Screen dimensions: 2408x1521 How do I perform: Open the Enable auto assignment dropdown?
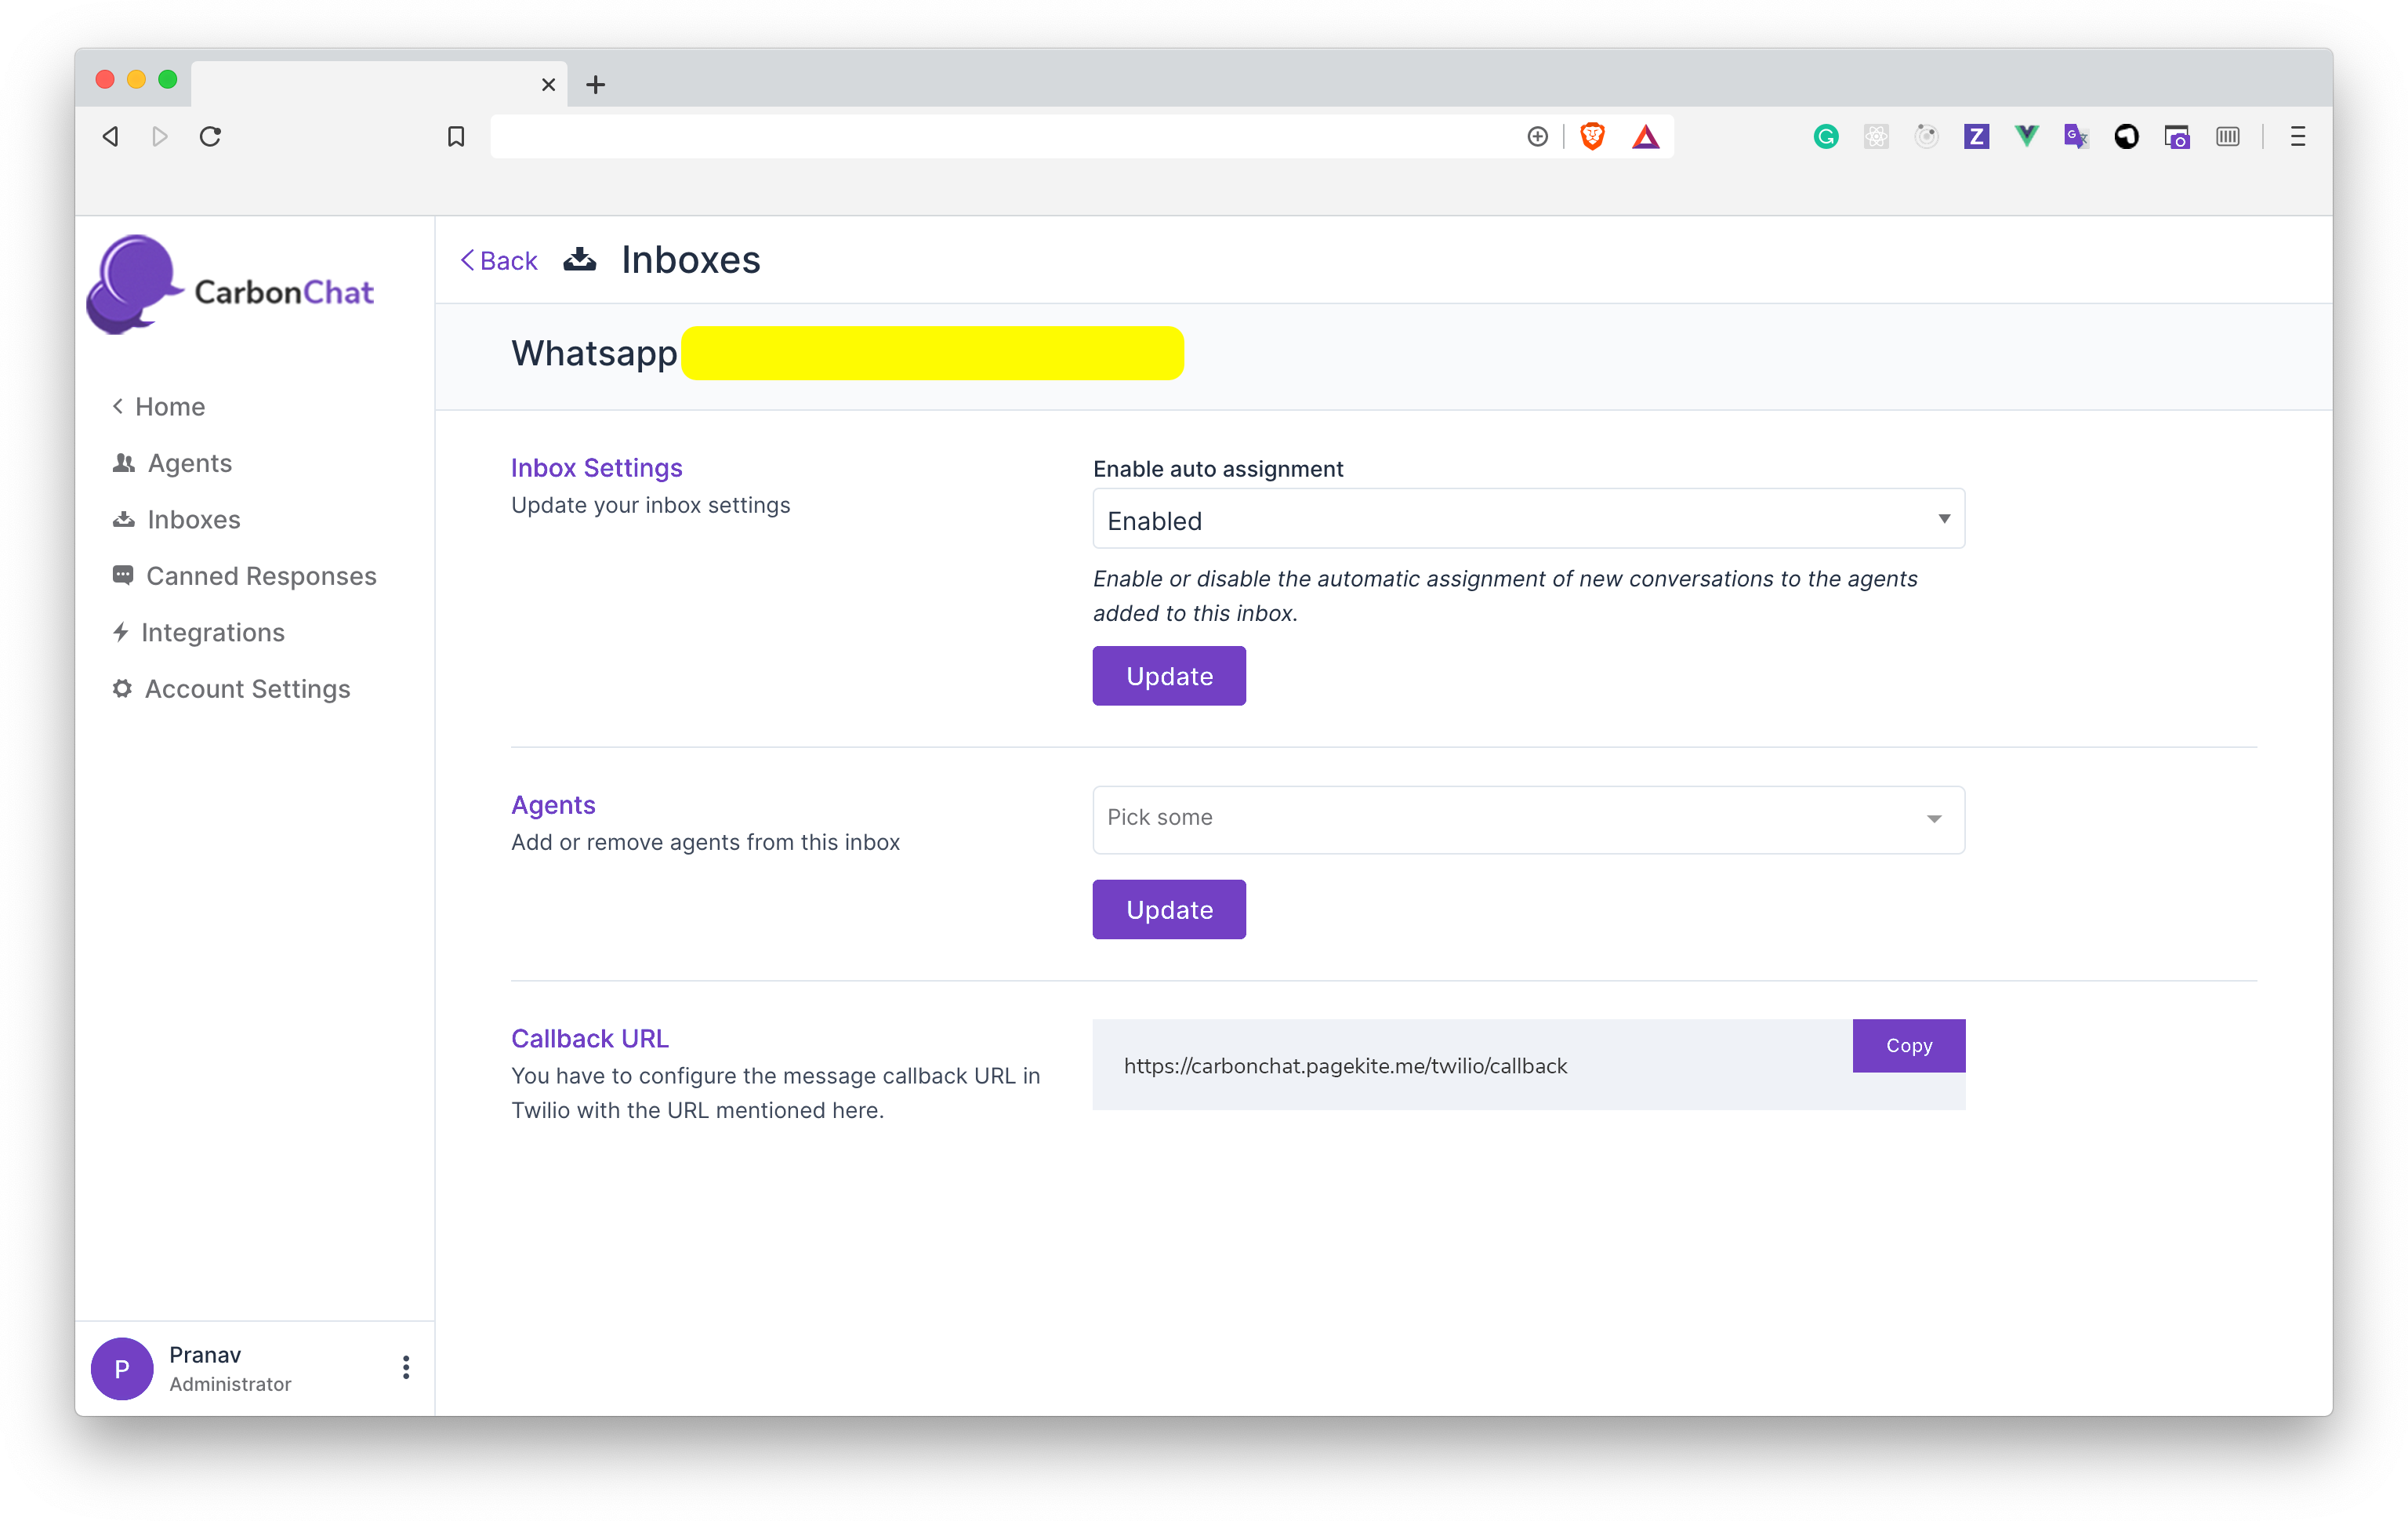click(x=1528, y=519)
